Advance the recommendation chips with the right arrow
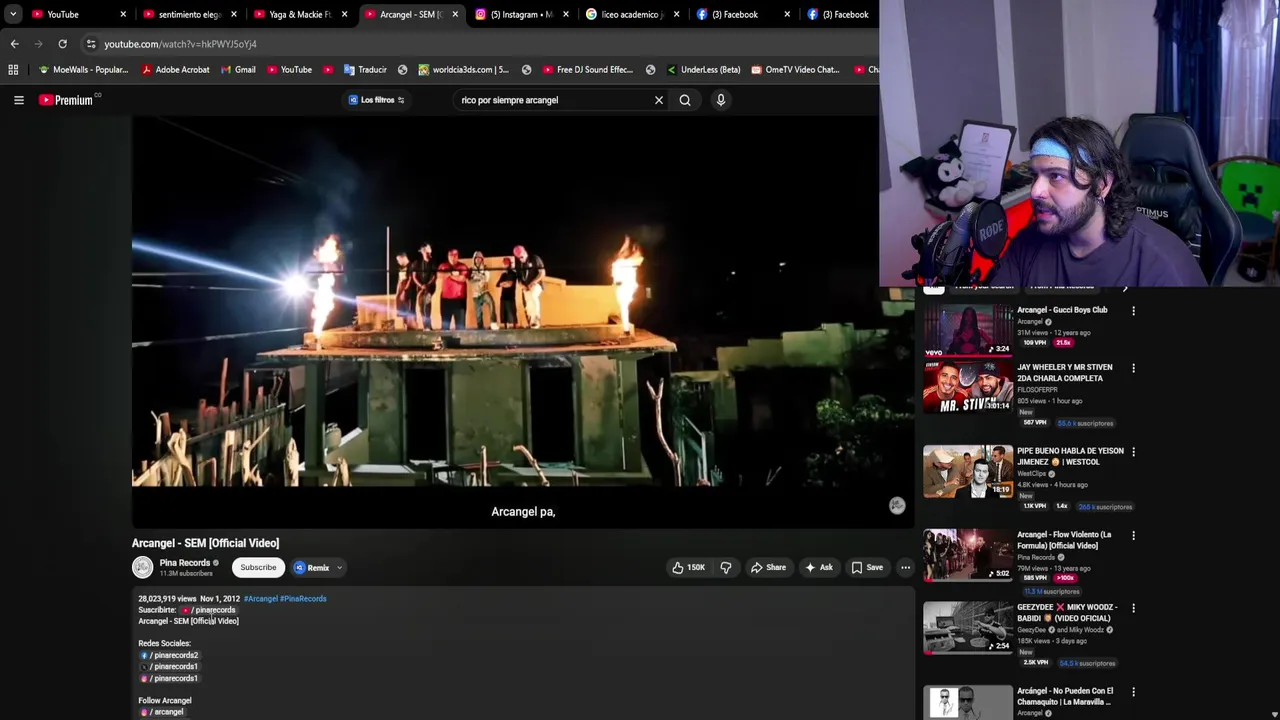 point(1125,288)
